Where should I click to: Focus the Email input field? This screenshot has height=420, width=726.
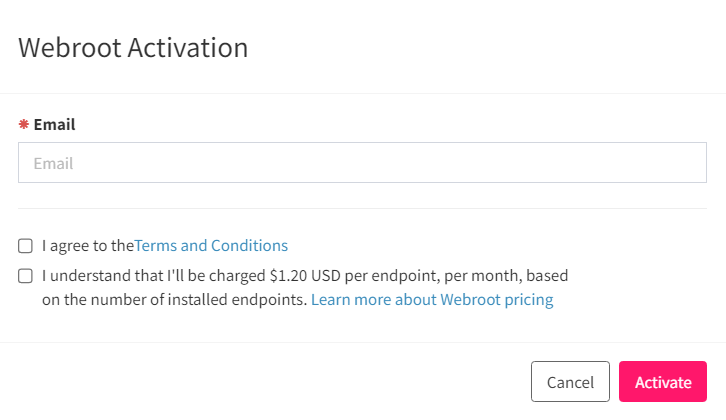(x=362, y=163)
